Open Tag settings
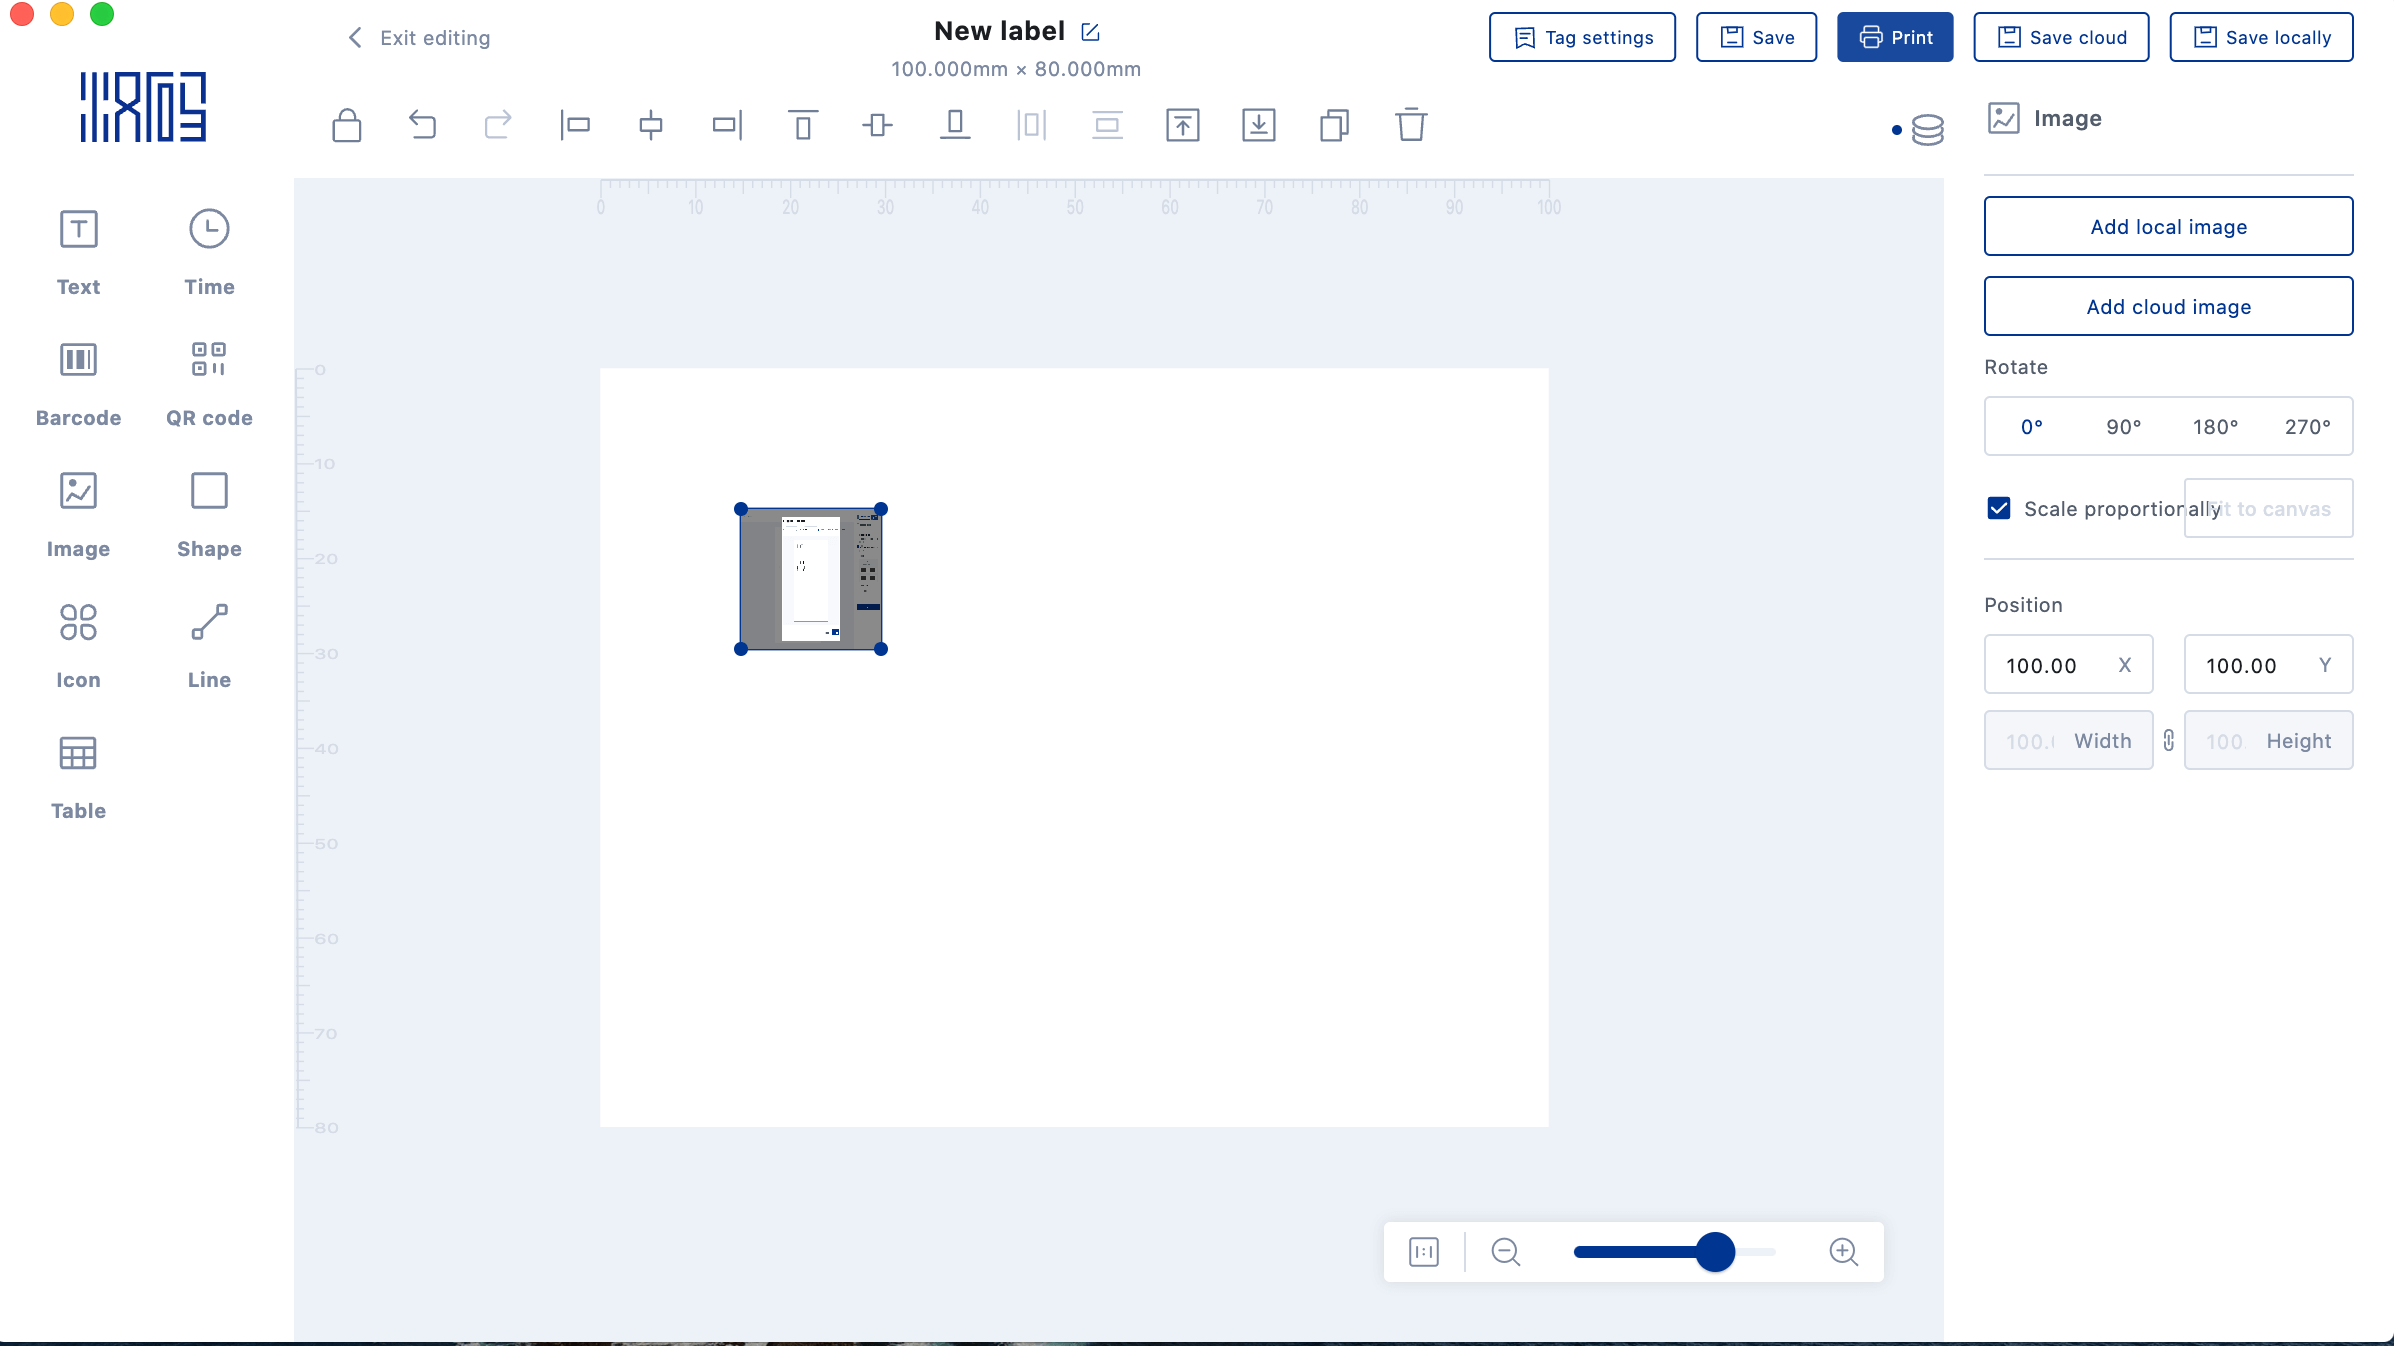Screen dimensions: 2394x1346 click(x=1582, y=38)
